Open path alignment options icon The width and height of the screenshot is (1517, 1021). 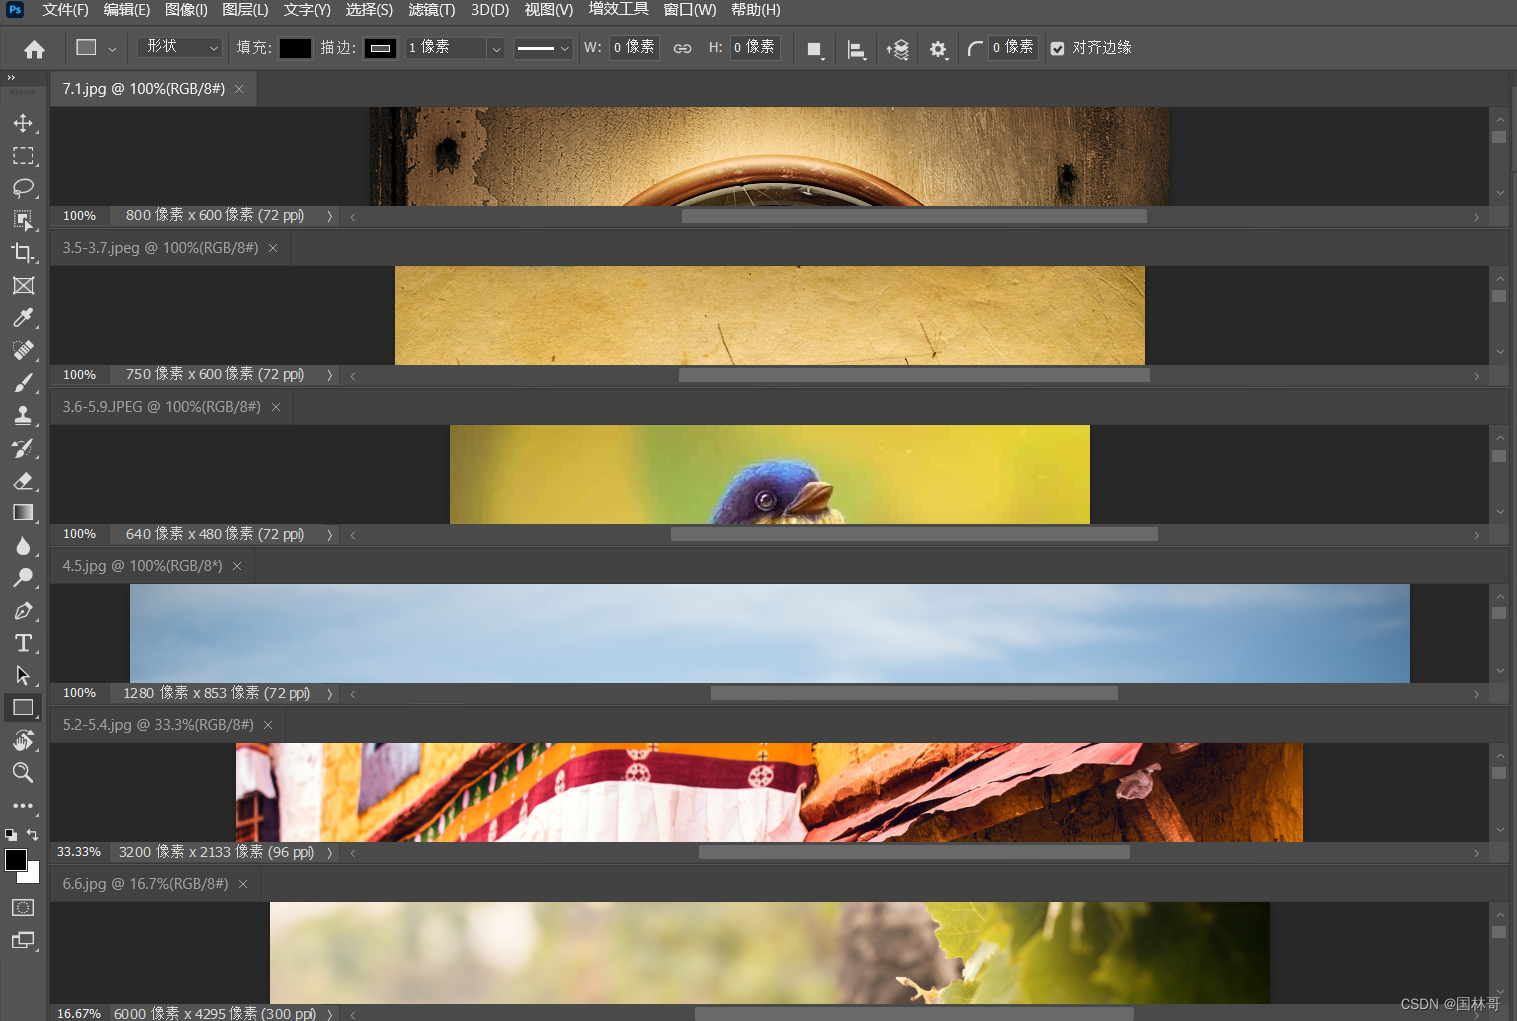coord(857,49)
